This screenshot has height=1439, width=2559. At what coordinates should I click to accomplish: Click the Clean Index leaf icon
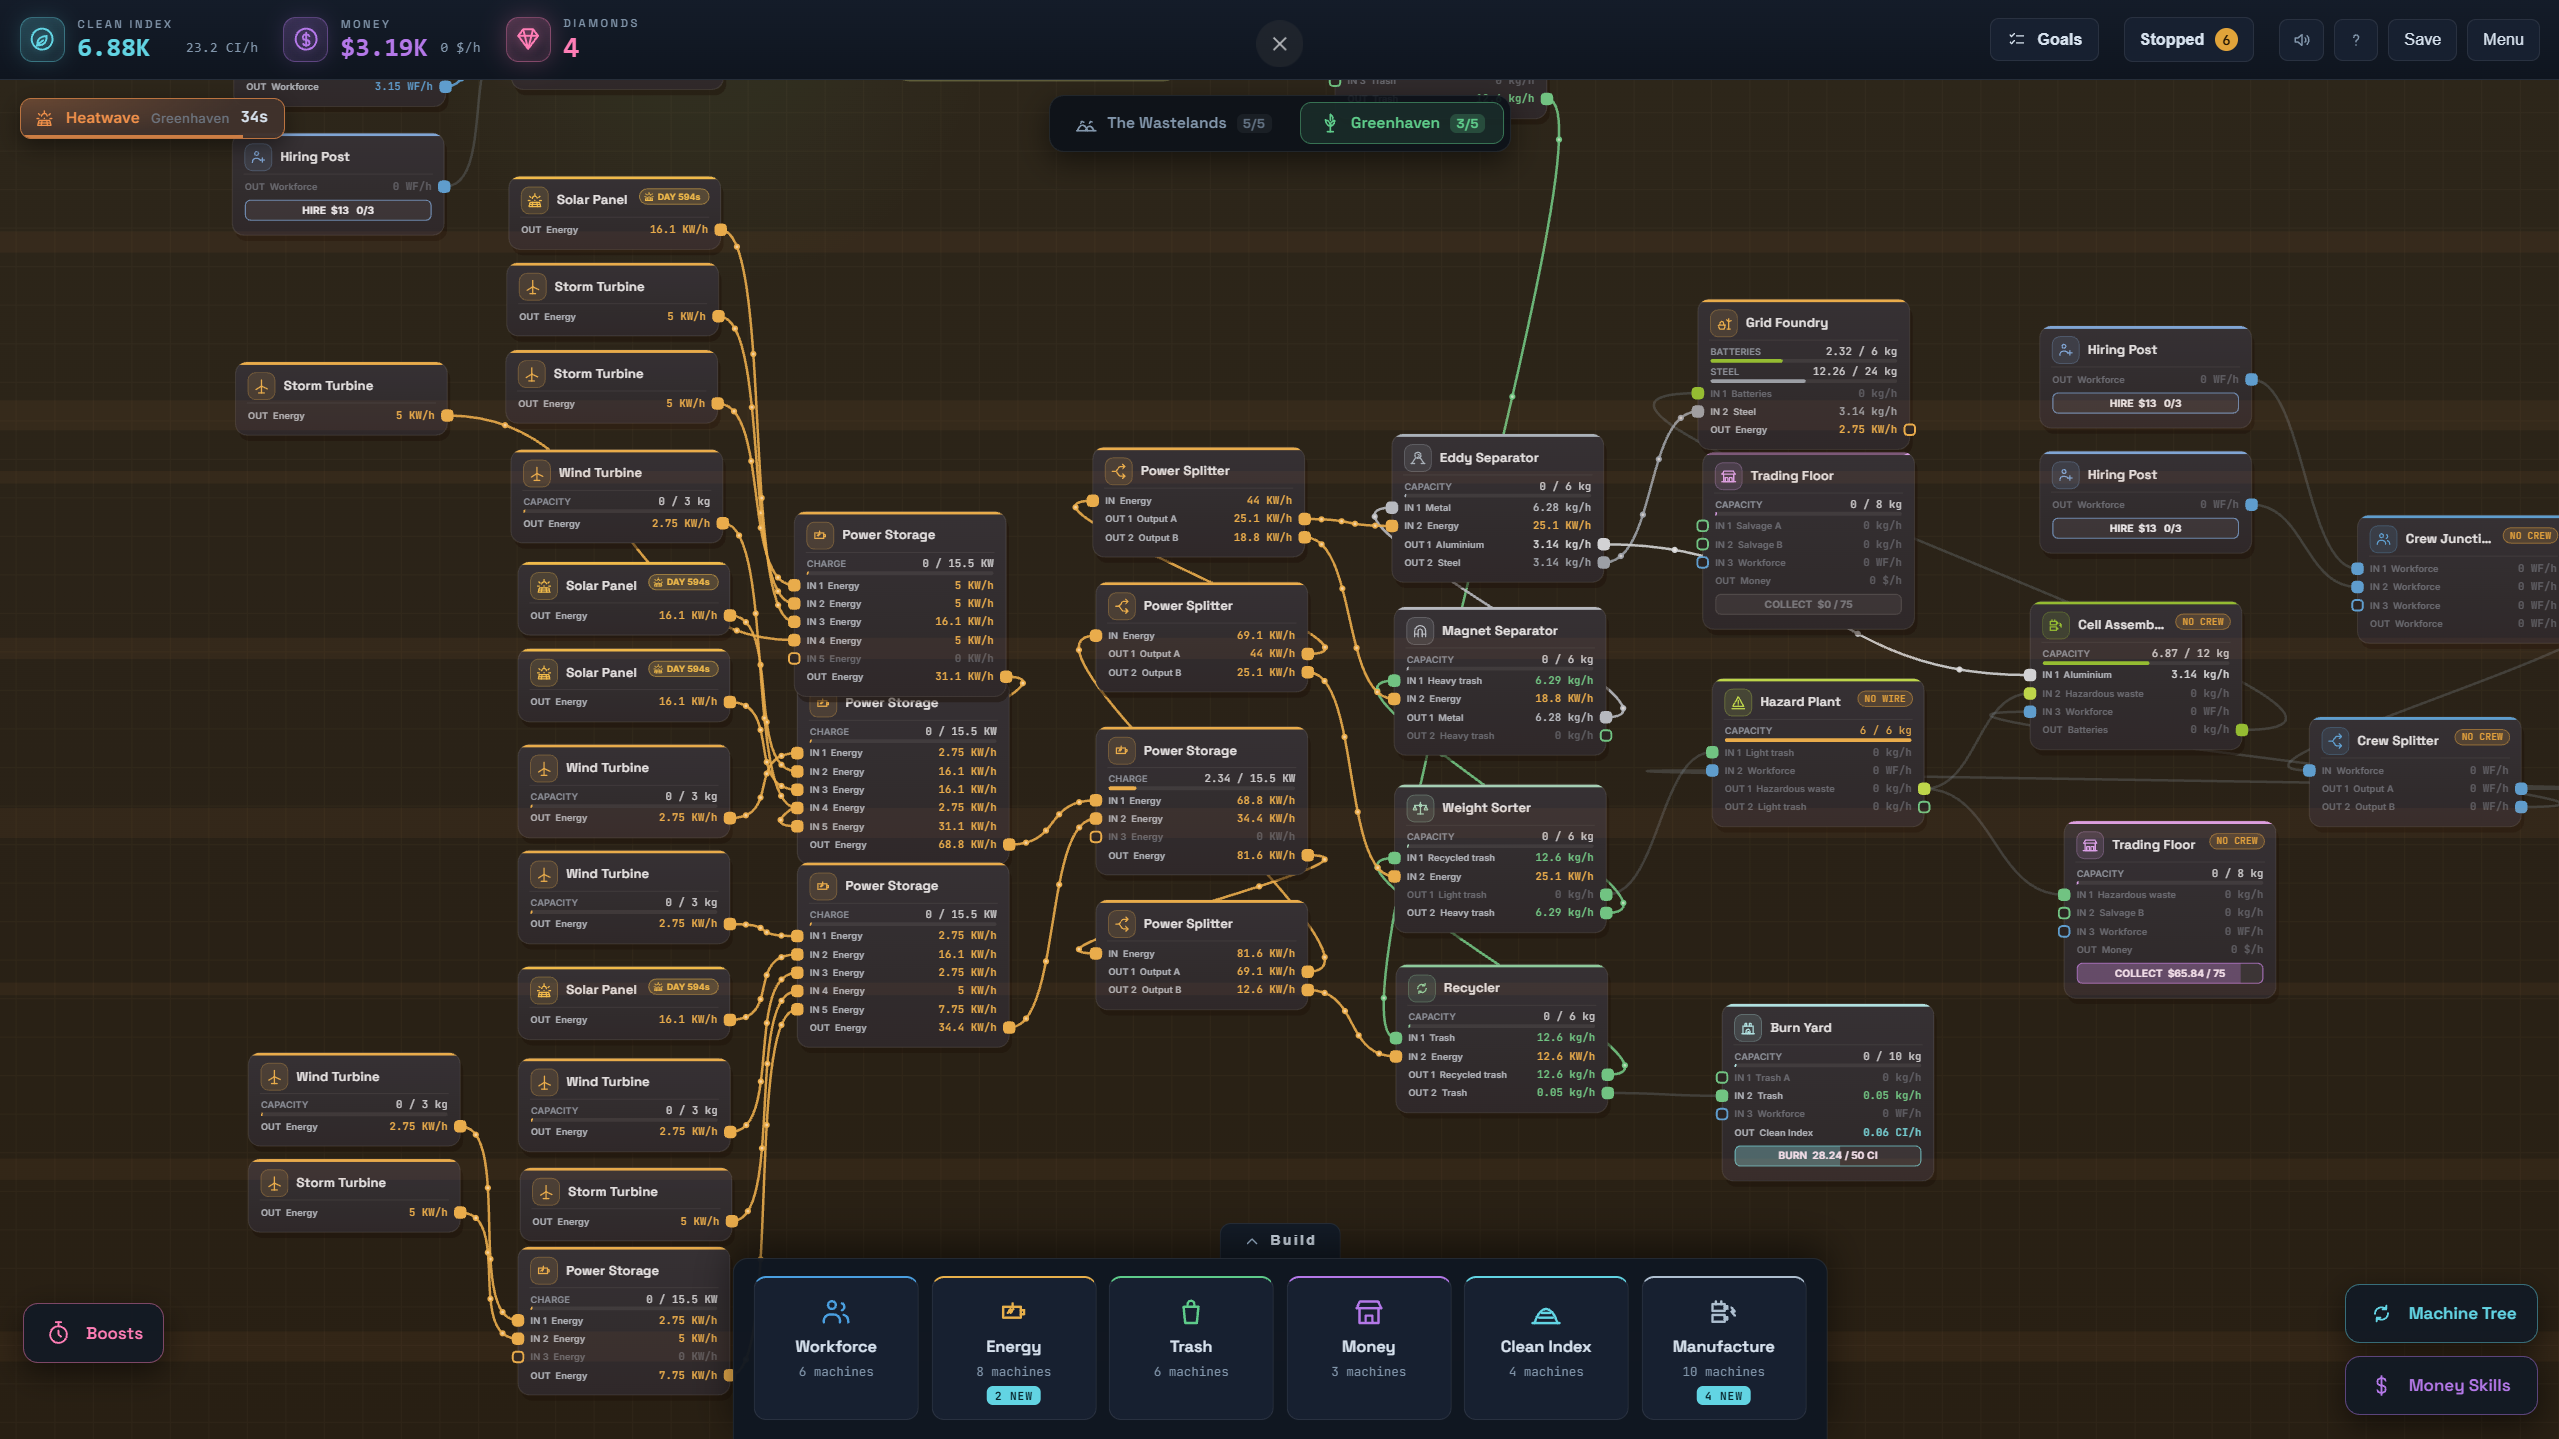pos(42,40)
